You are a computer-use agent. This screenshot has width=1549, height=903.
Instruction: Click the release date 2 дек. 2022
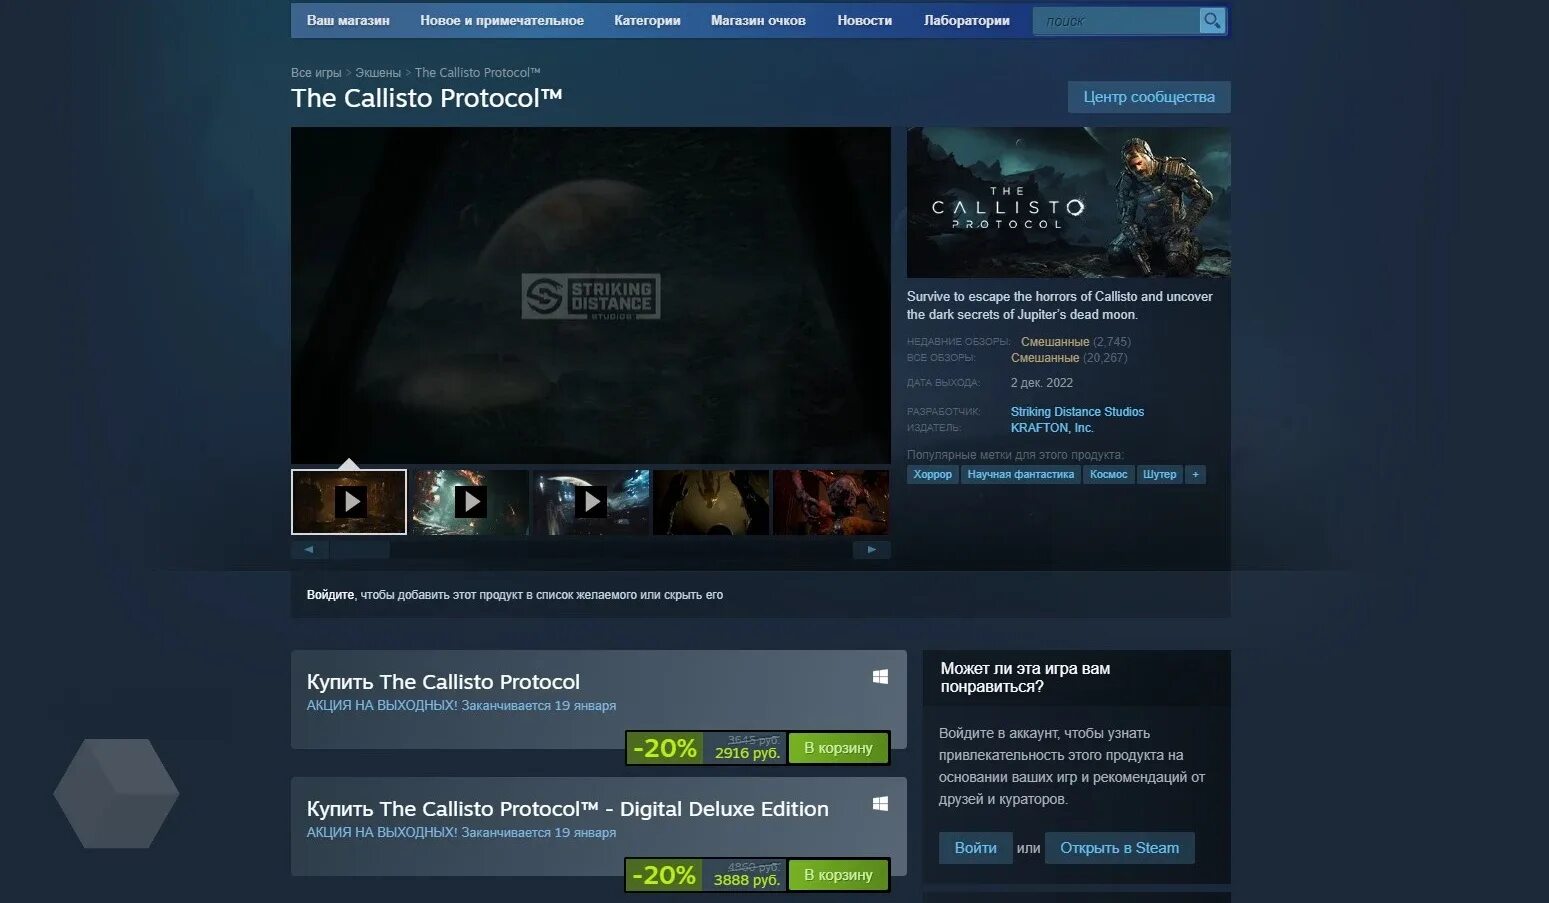1041,383
